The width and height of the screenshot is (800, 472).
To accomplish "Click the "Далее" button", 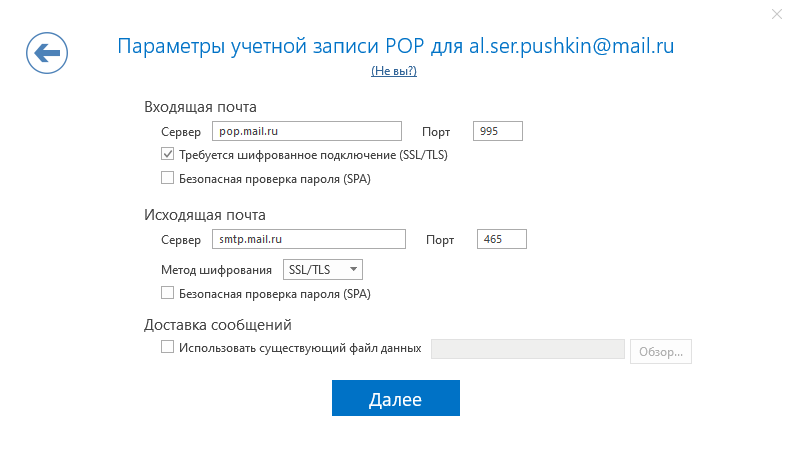I will pos(396,398).
